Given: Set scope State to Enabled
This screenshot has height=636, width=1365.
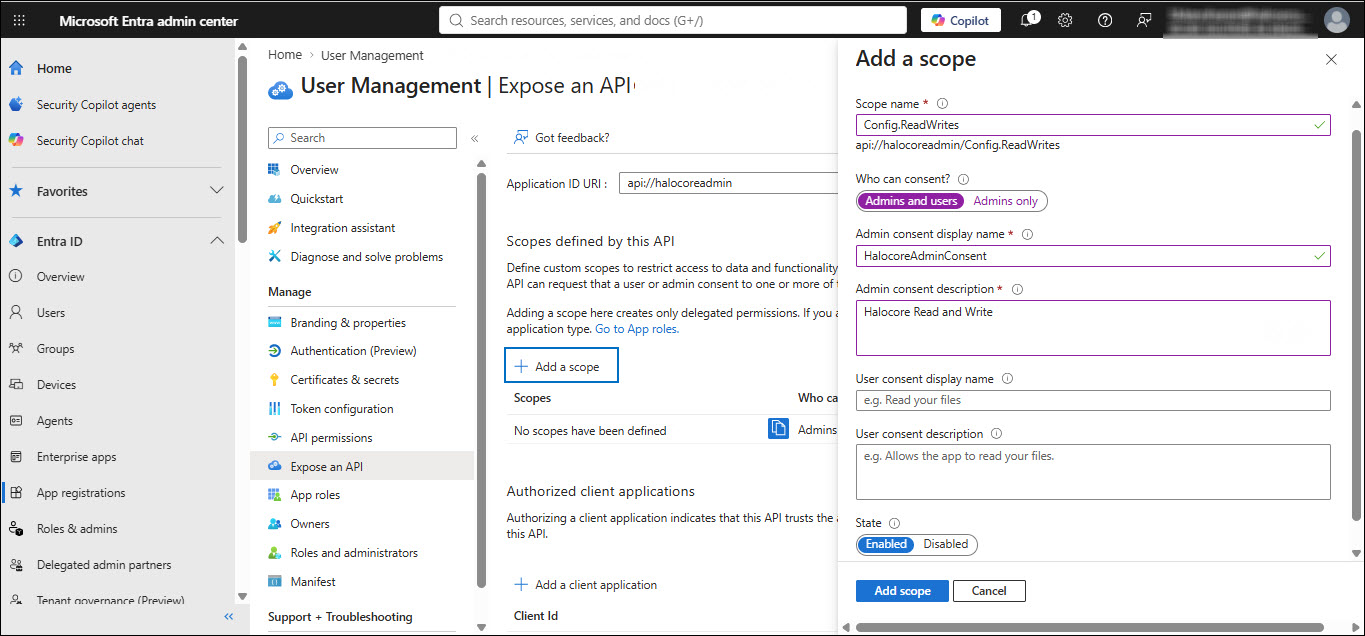Looking at the screenshot, I should click(x=886, y=545).
